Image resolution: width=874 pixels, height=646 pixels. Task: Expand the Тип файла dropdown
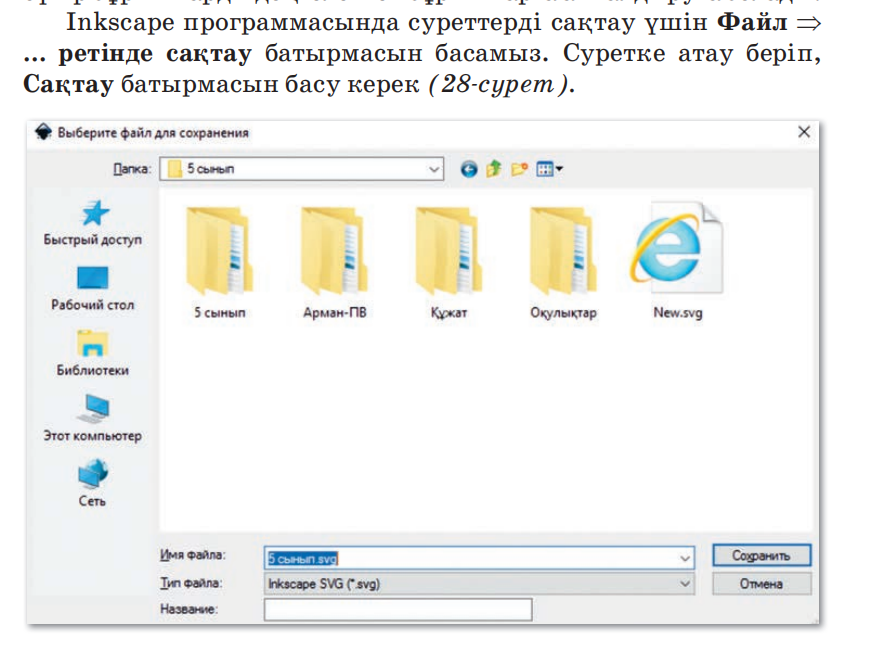(x=684, y=584)
